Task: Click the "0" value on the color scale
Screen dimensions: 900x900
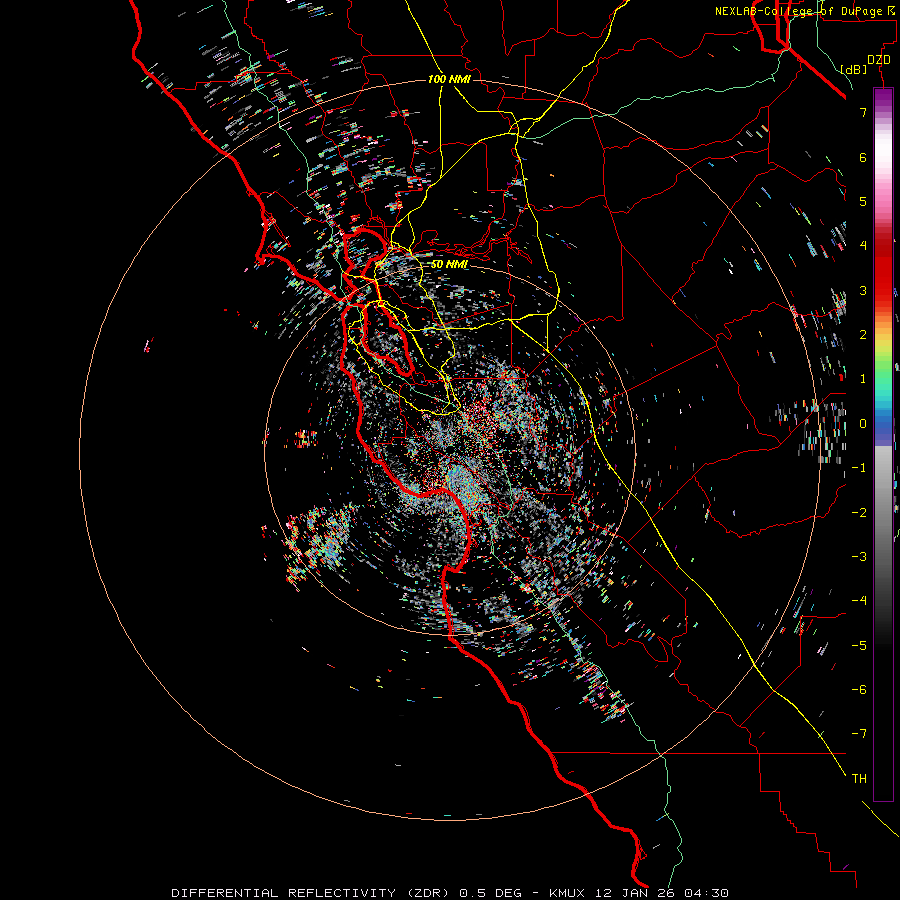Action: [863, 424]
